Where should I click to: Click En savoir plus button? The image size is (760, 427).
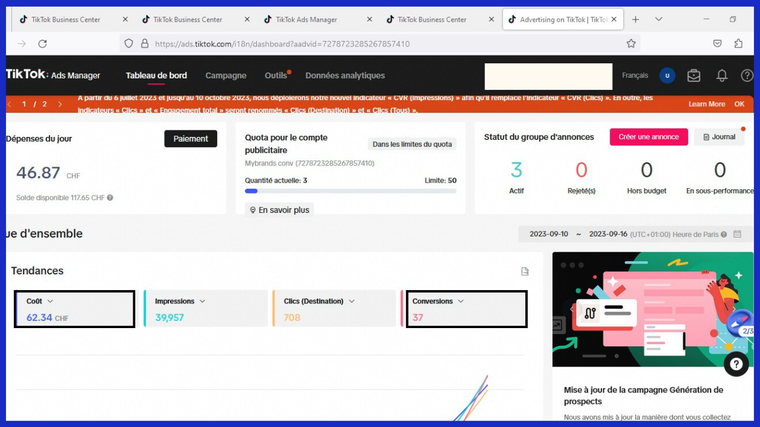pyautogui.click(x=279, y=209)
